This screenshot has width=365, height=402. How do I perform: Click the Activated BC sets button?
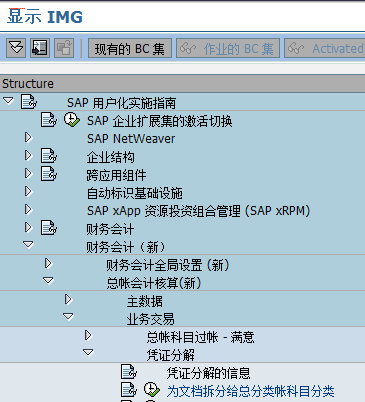pos(325,49)
